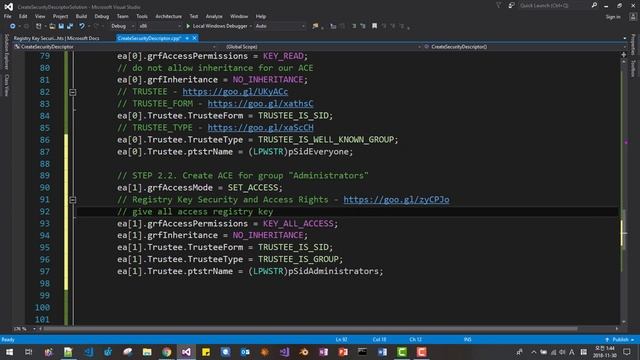
Task: Open the Build menu
Action: tap(81, 16)
